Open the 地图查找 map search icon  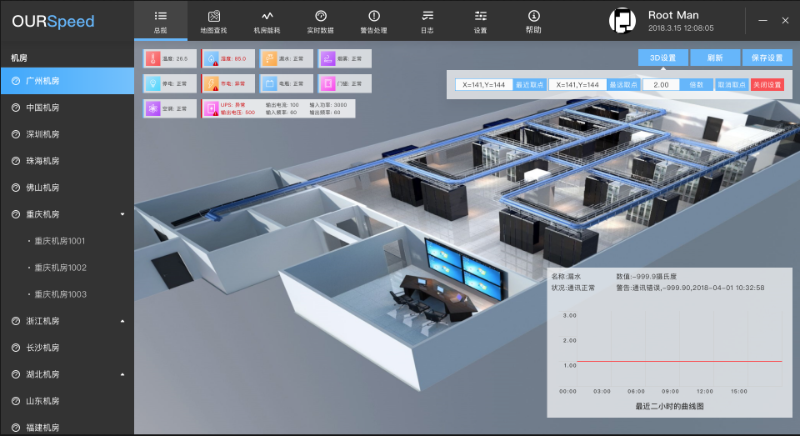click(214, 16)
